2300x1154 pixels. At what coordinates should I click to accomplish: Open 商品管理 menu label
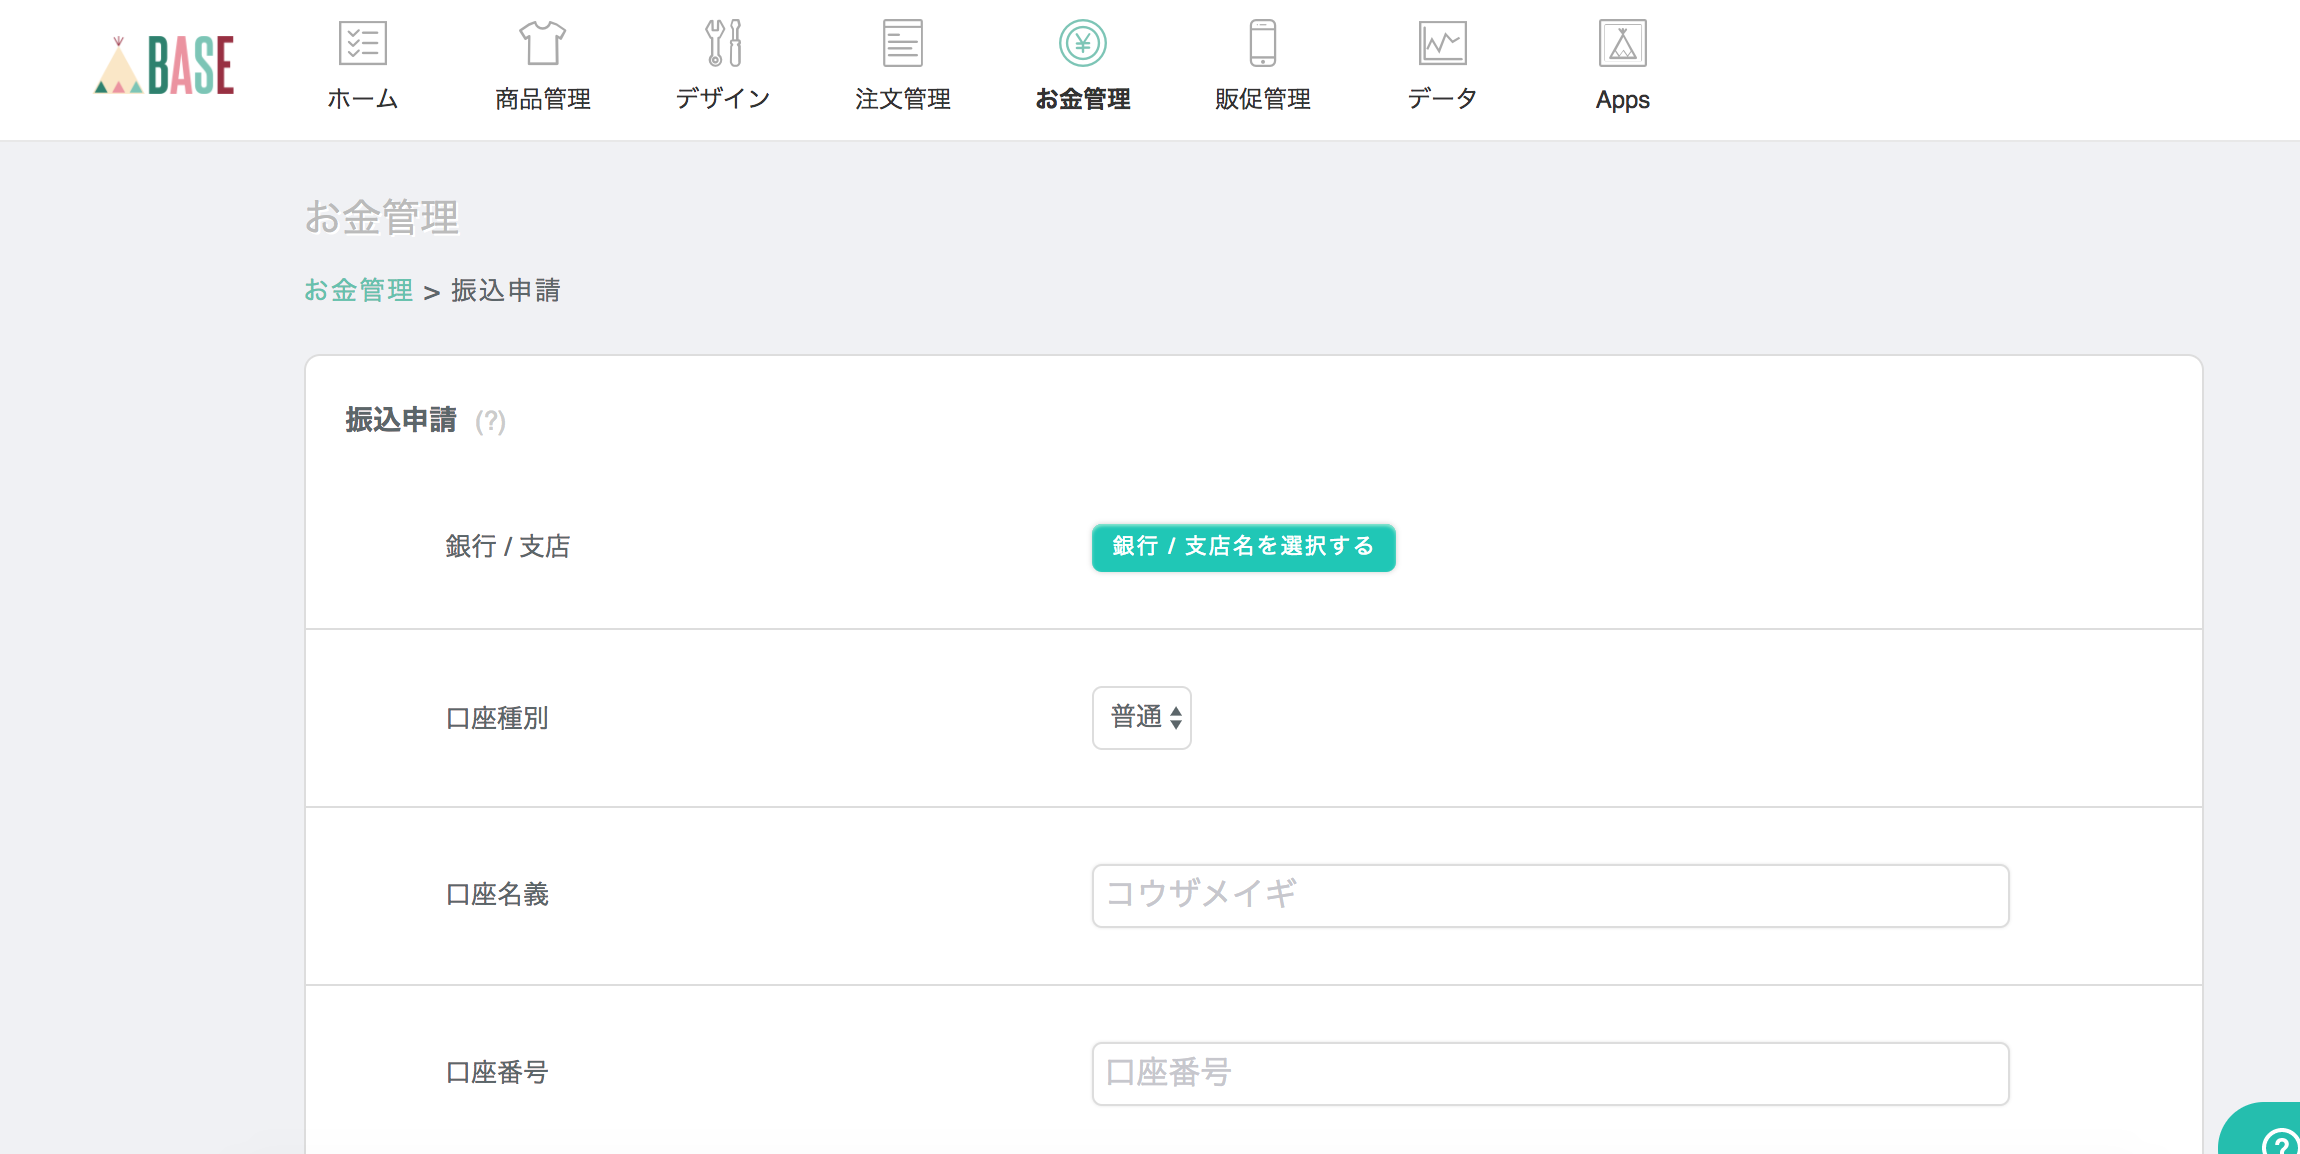pyautogui.click(x=543, y=99)
